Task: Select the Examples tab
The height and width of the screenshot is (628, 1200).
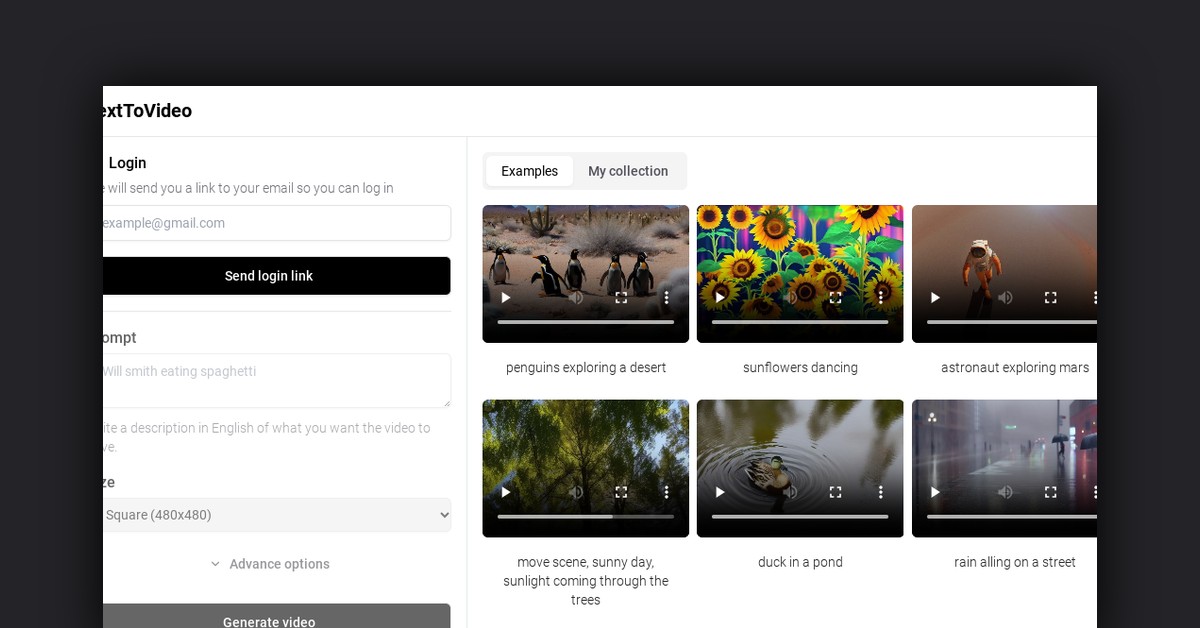Action: coord(529,171)
